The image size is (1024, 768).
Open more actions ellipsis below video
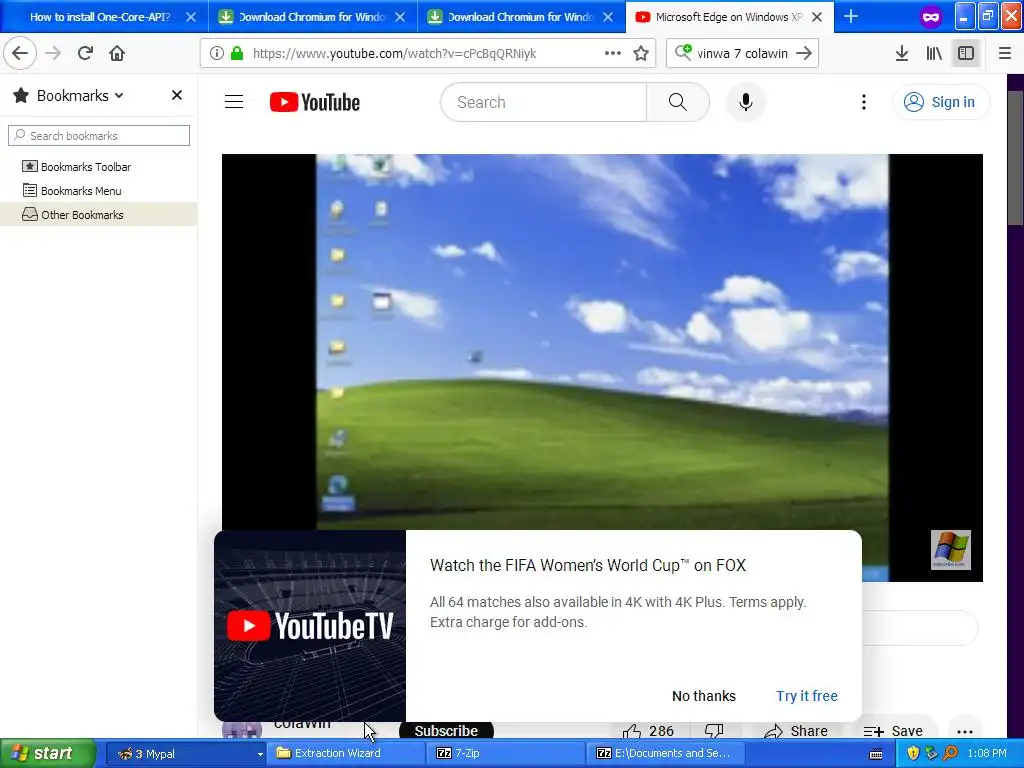[x=965, y=731]
